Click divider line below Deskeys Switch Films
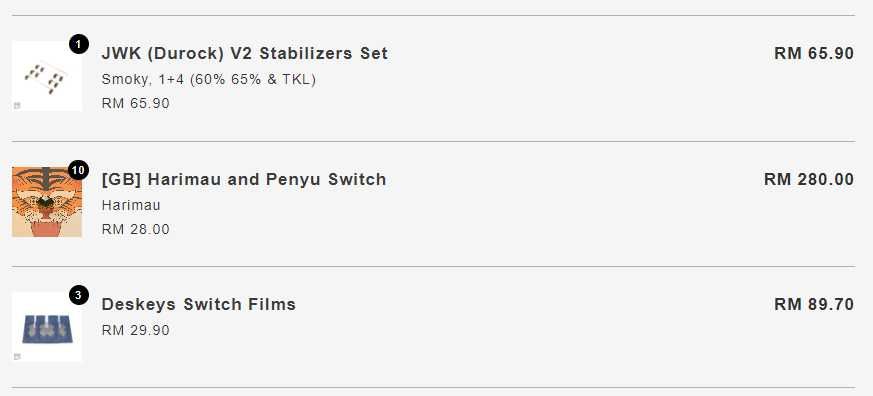 coord(434,387)
